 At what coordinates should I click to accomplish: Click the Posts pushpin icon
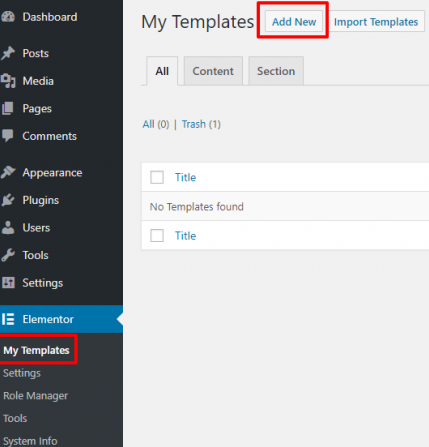pos(8,53)
